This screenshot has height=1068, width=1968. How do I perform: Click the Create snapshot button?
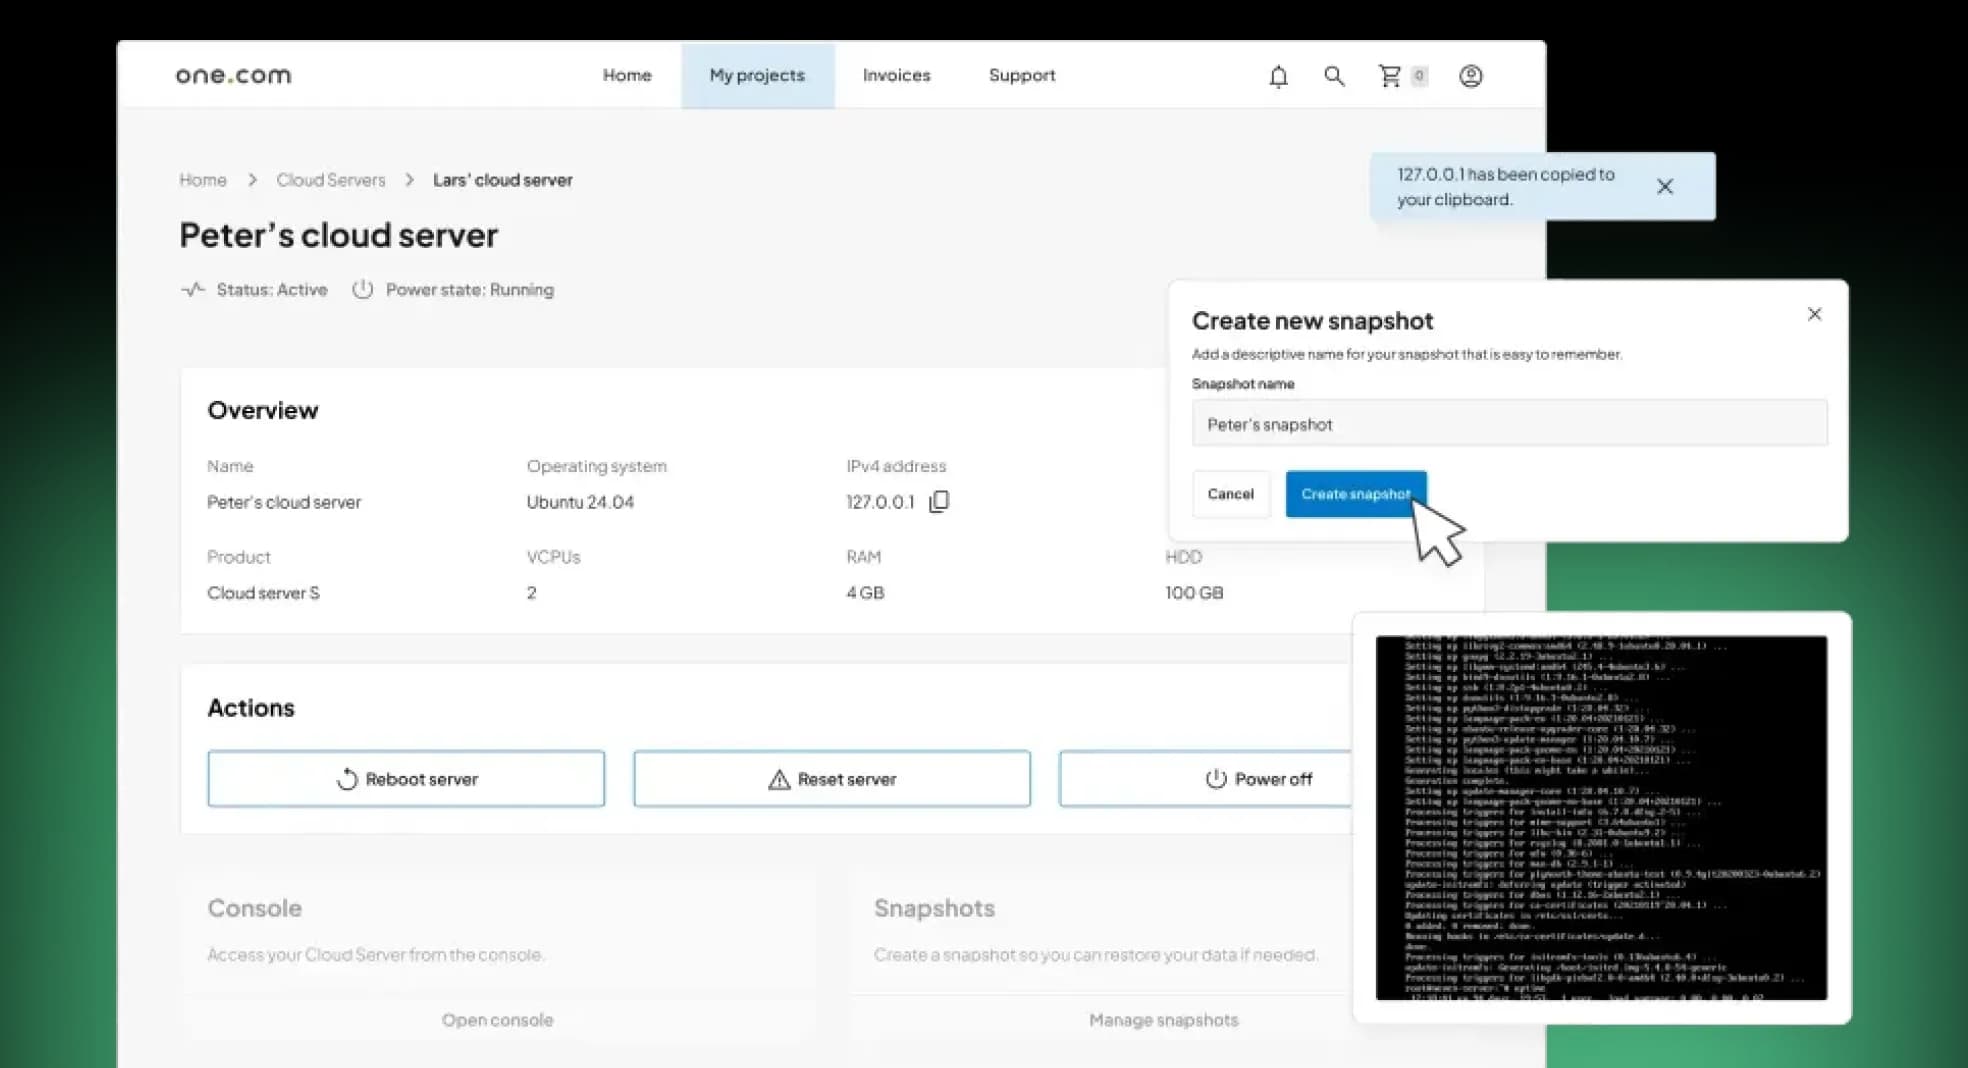[1355, 494]
